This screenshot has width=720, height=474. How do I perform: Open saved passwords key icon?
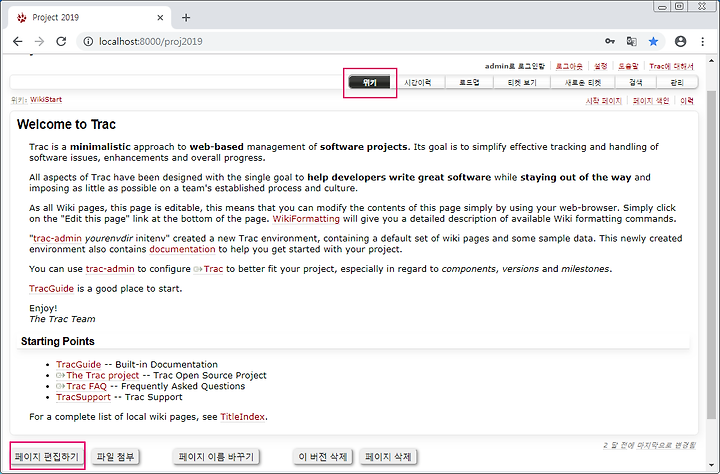609,41
